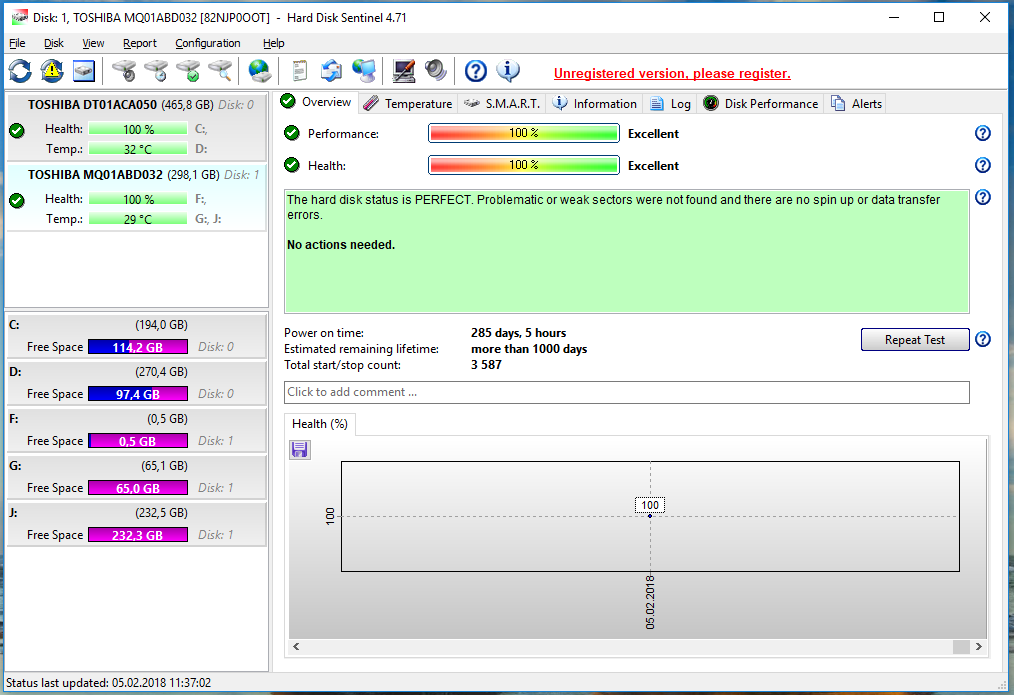This screenshot has height=695, width=1014.
Task: Click the disk test icon with green checkmark
Action: point(188,71)
